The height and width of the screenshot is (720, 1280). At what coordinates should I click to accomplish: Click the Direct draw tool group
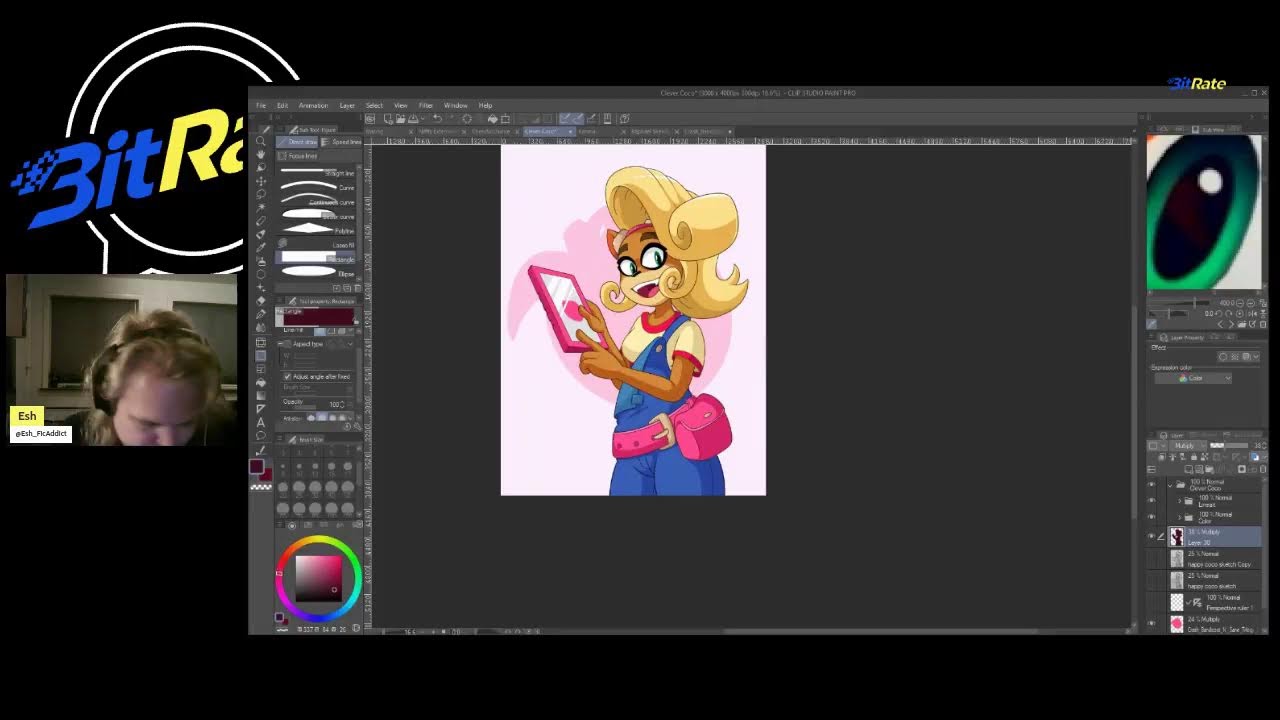(298, 142)
